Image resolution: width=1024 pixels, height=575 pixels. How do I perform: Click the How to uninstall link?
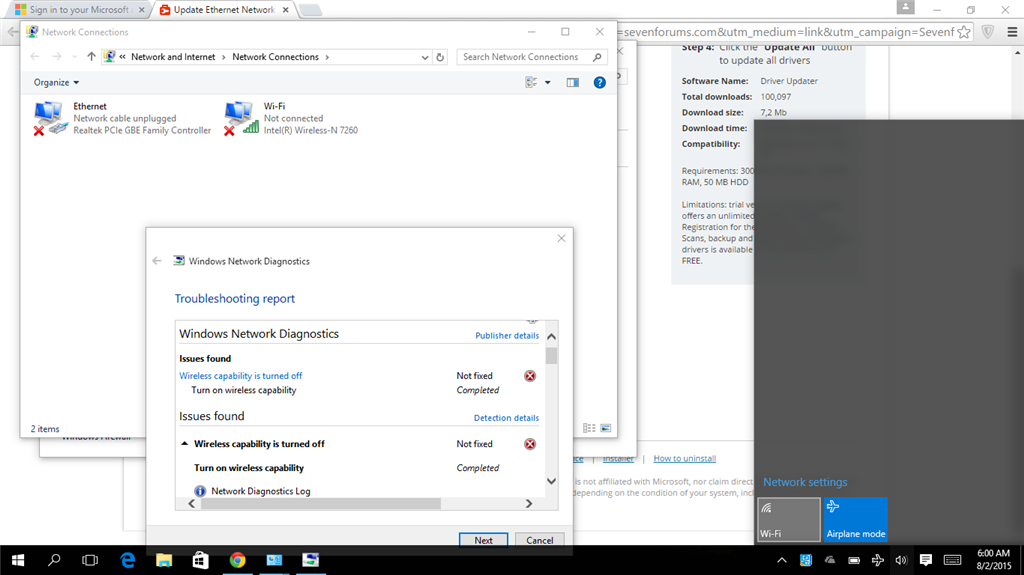(x=684, y=458)
